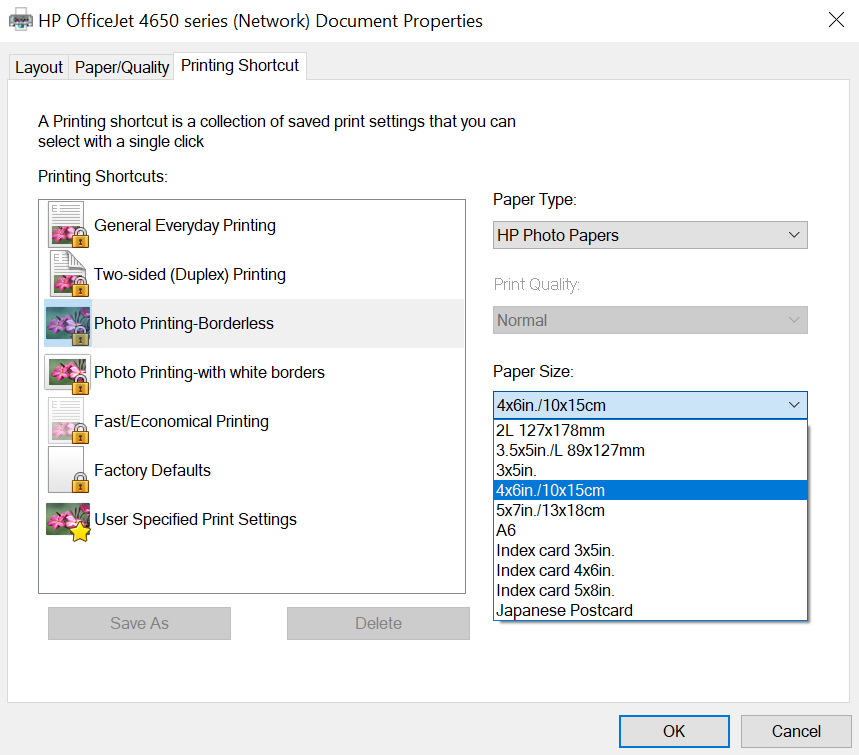Image resolution: width=859 pixels, height=755 pixels.
Task: Choose Index card 4x6in. size
Action: (x=650, y=570)
